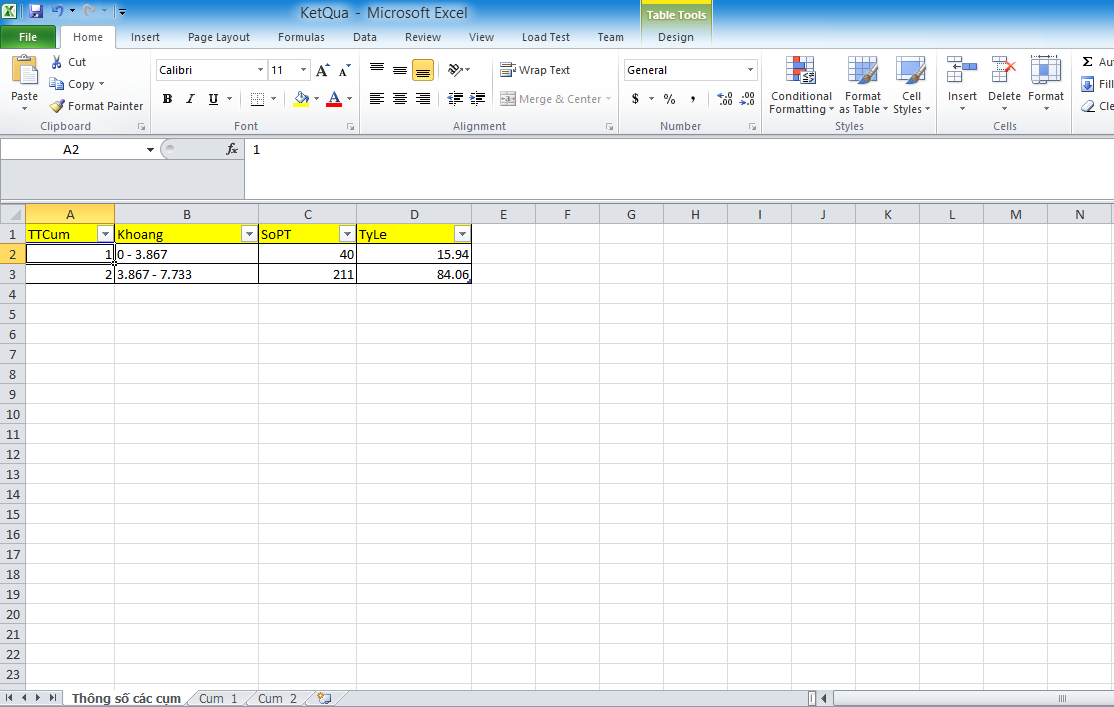
Task: Activate the Format Painter brush
Action: pyautogui.click(x=57, y=106)
